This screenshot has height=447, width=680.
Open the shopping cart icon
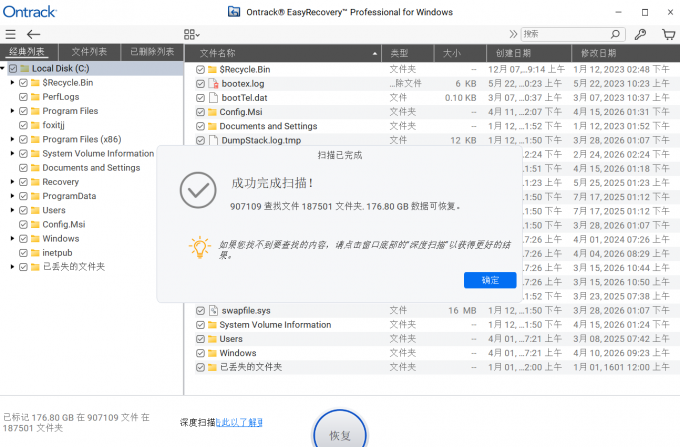(x=668, y=34)
